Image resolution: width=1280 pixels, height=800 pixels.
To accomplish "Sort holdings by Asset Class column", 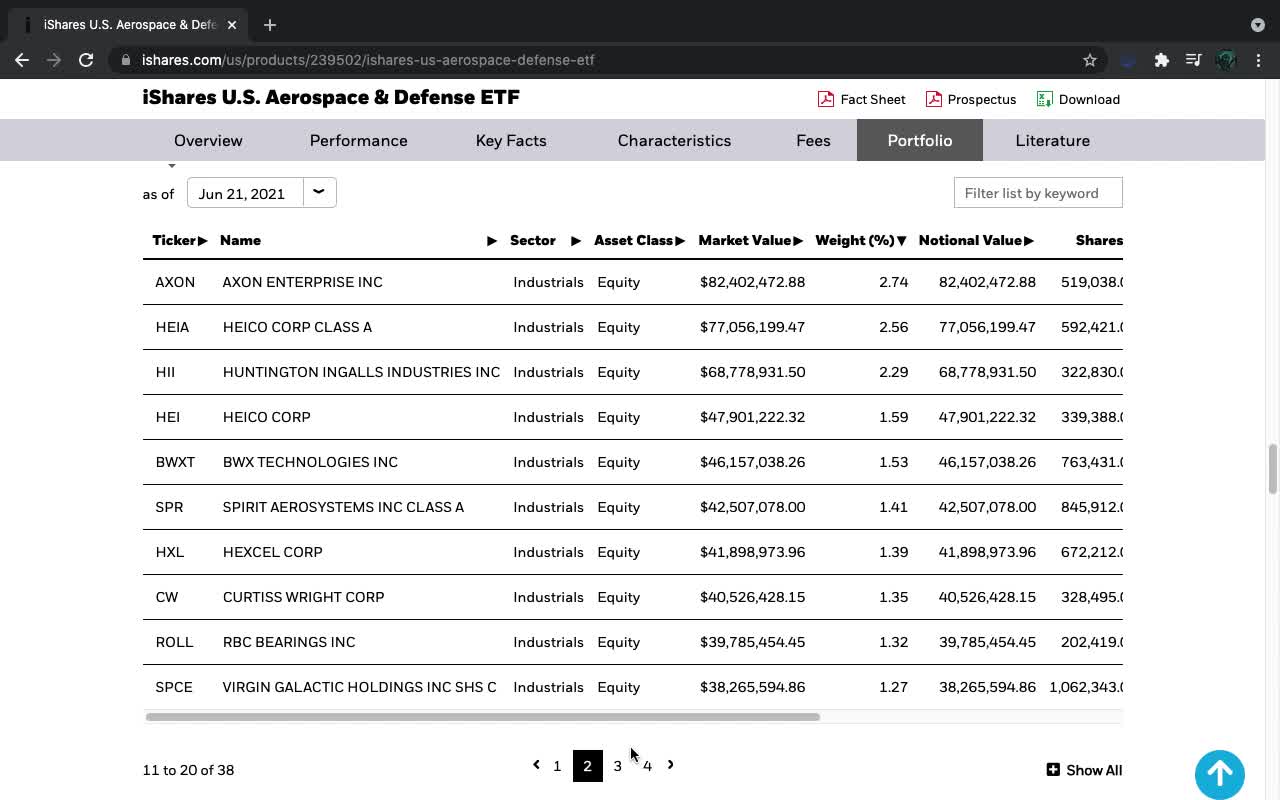I will pyautogui.click(x=639, y=240).
